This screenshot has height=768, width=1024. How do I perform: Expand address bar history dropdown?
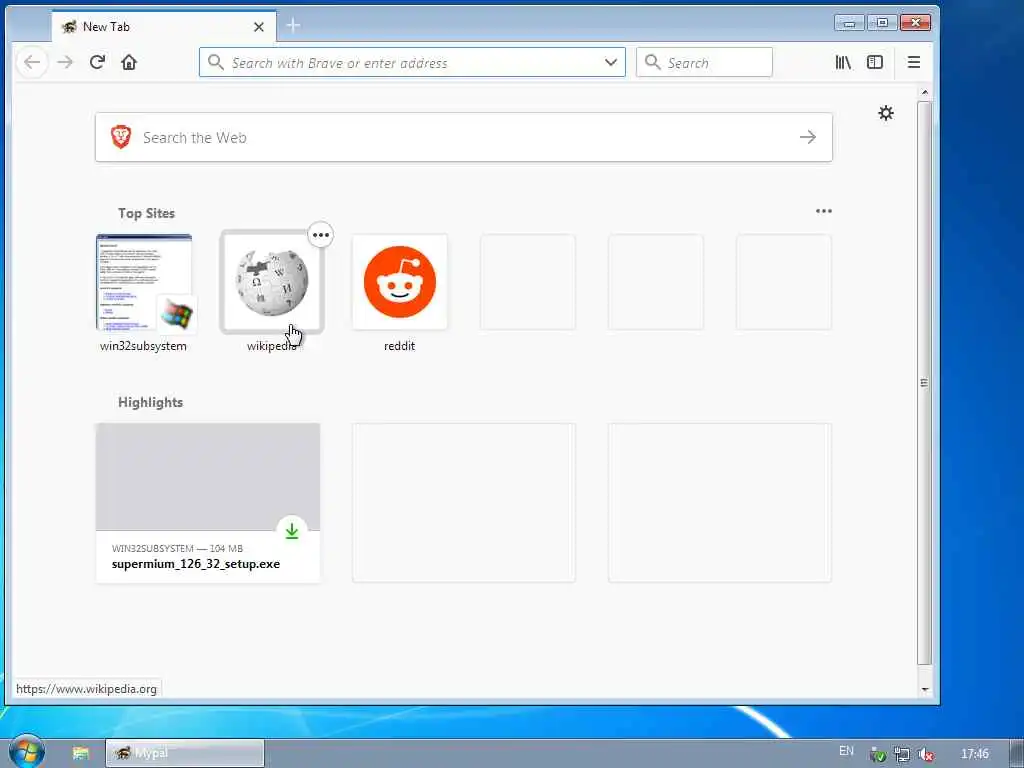611,63
